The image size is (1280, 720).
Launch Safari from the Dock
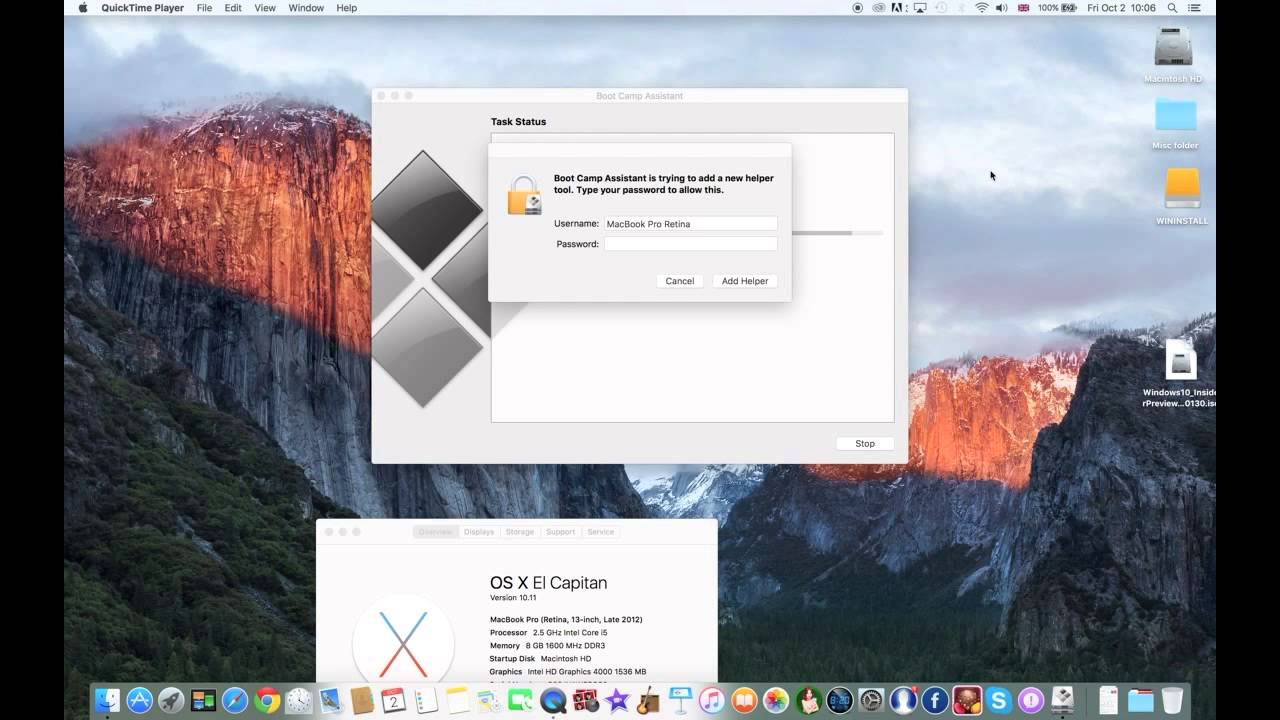coord(235,700)
